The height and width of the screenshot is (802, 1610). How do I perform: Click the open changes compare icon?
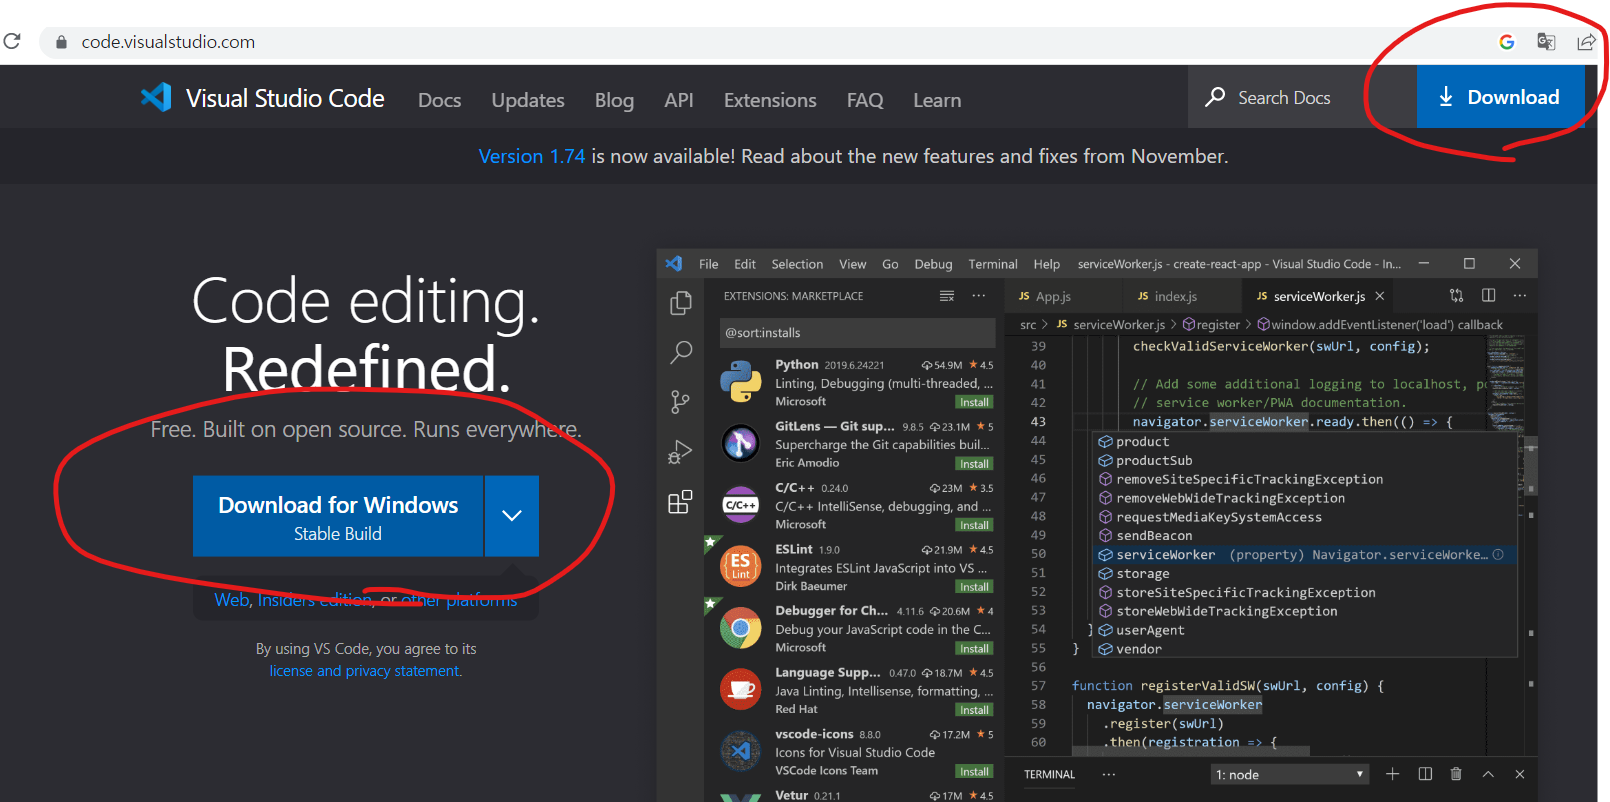click(x=1456, y=295)
